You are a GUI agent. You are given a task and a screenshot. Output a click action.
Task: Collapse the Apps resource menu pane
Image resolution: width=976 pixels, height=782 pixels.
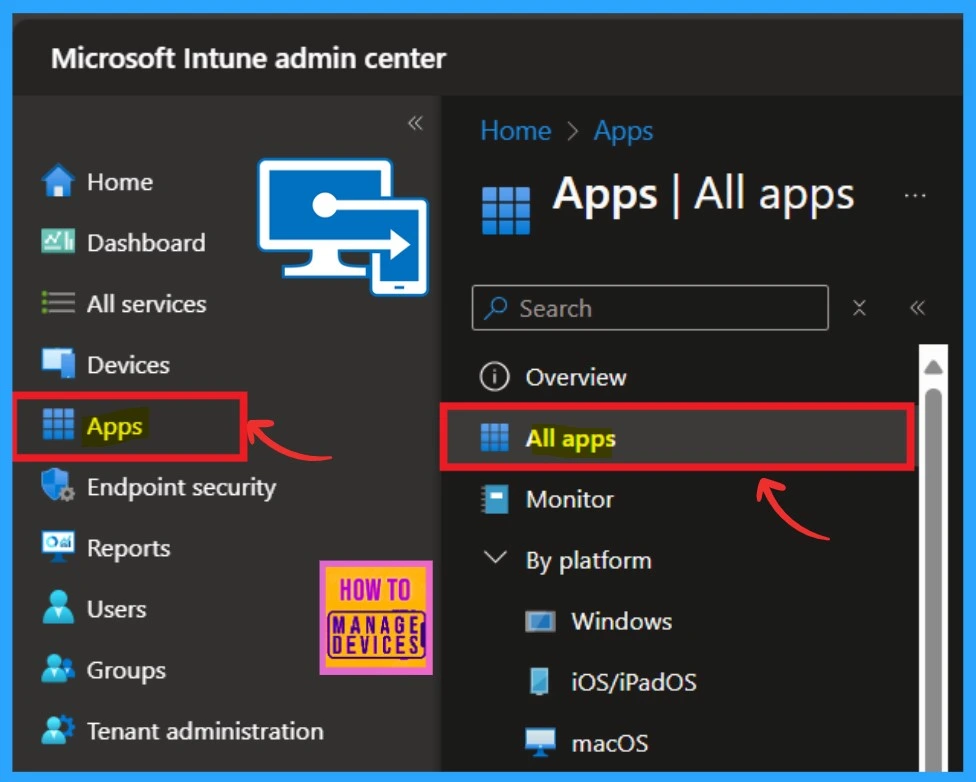click(917, 308)
